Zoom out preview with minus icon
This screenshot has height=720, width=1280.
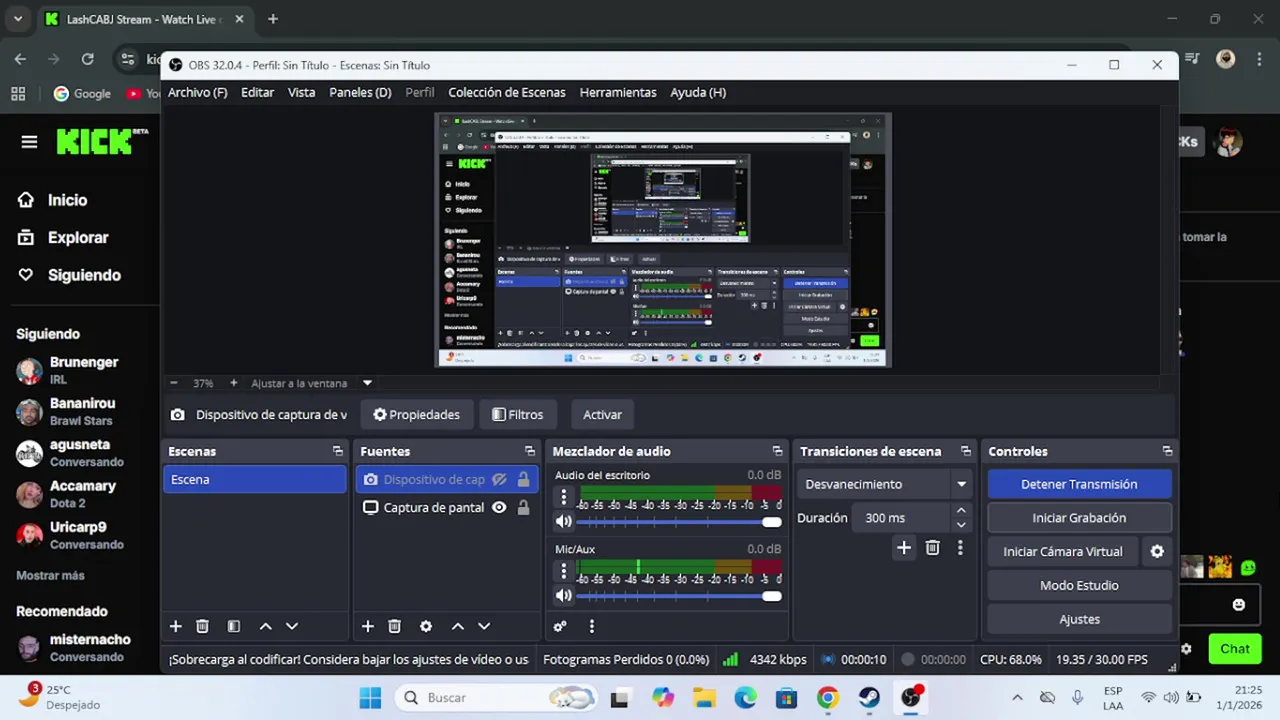pyautogui.click(x=173, y=383)
